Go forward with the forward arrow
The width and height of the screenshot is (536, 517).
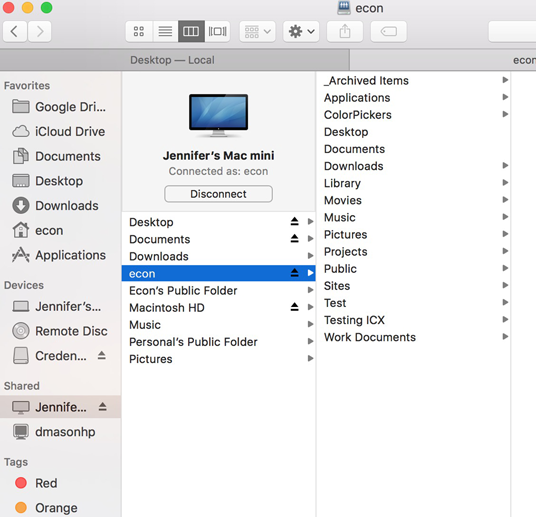40,31
